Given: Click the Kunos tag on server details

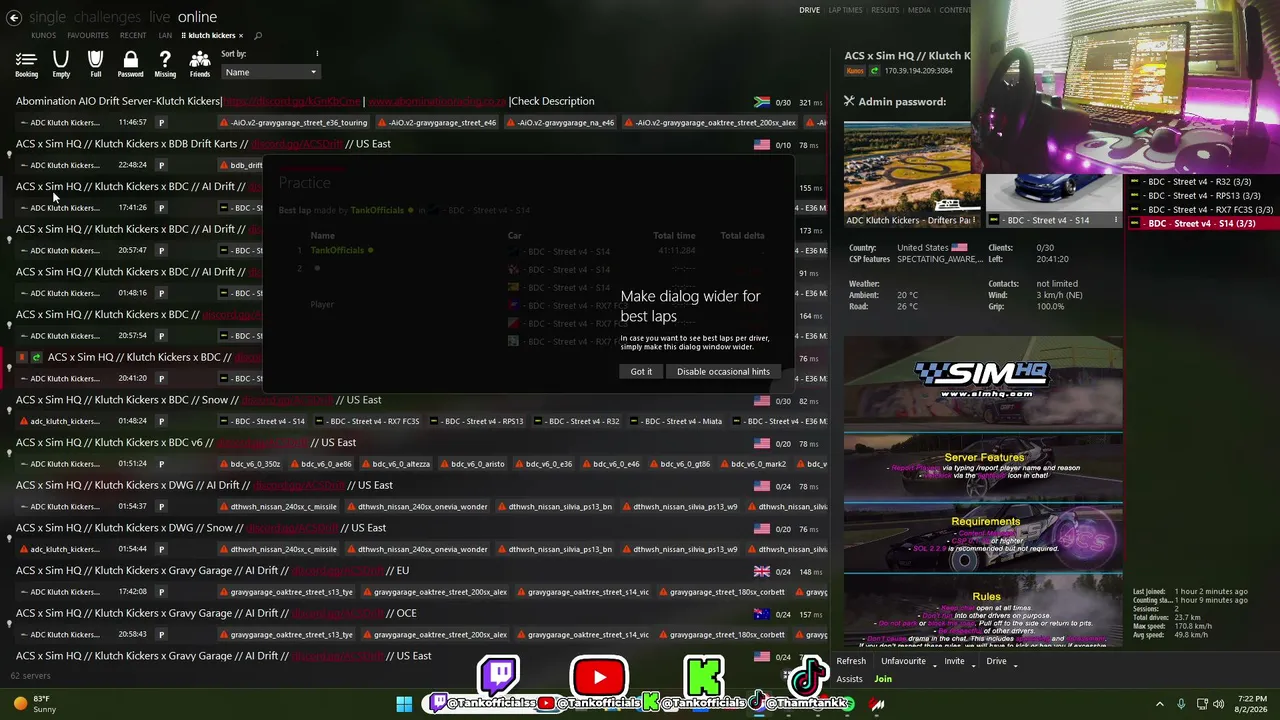Looking at the screenshot, I should (855, 71).
